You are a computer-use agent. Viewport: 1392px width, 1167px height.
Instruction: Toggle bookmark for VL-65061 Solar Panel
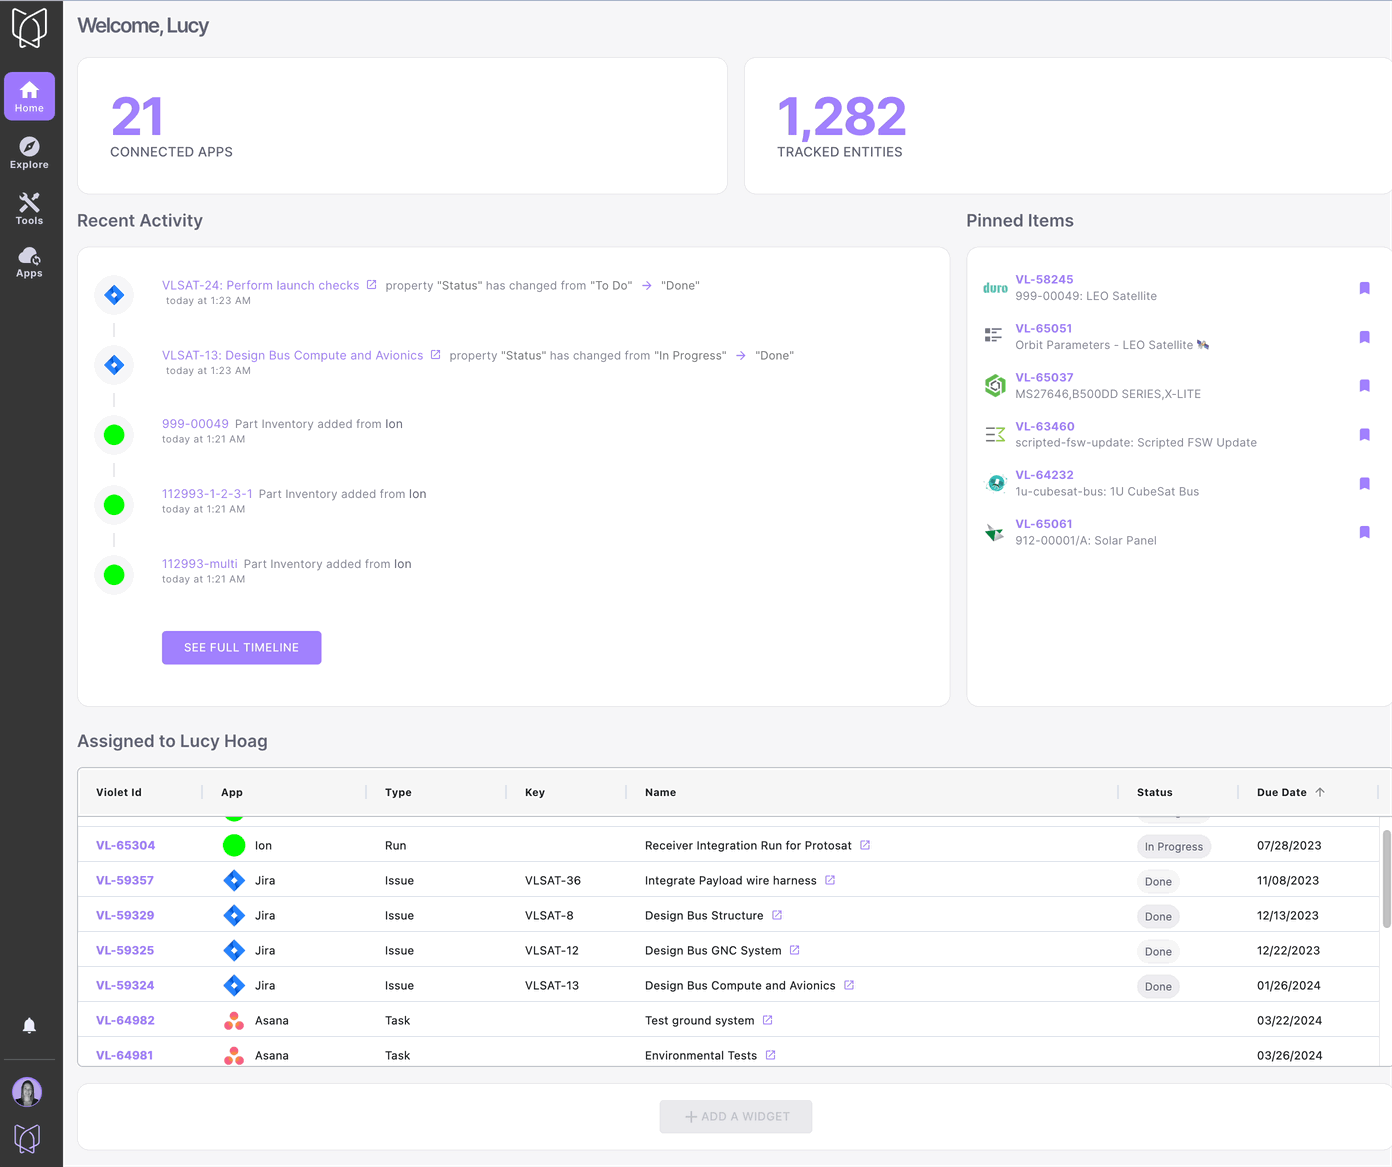[1364, 533]
